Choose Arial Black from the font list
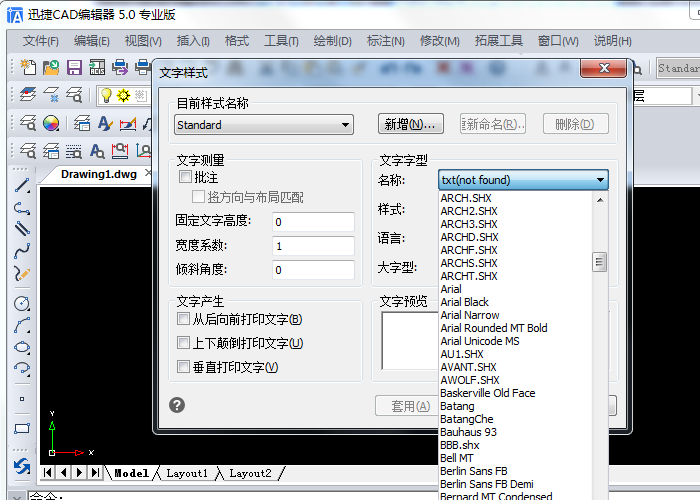The height and width of the screenshot is (500, 700). [464, 302]
